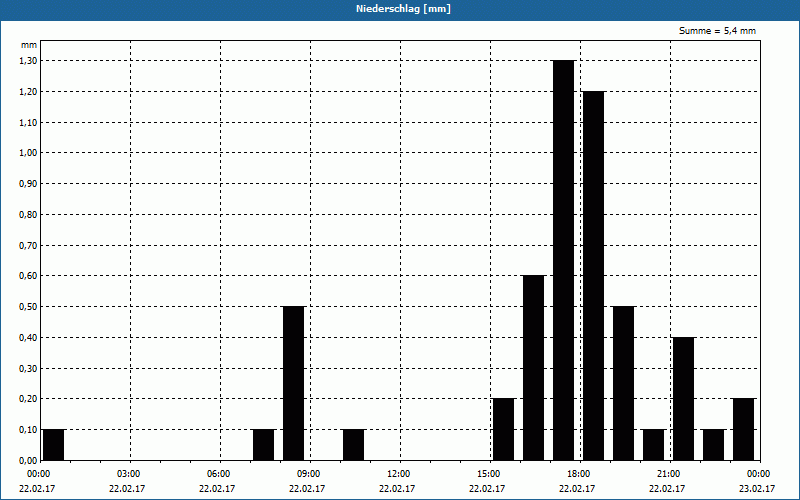Click the 0,90 y-axis label
The height and width of the screenshot is (500, 800).
(x=28, y=184)
